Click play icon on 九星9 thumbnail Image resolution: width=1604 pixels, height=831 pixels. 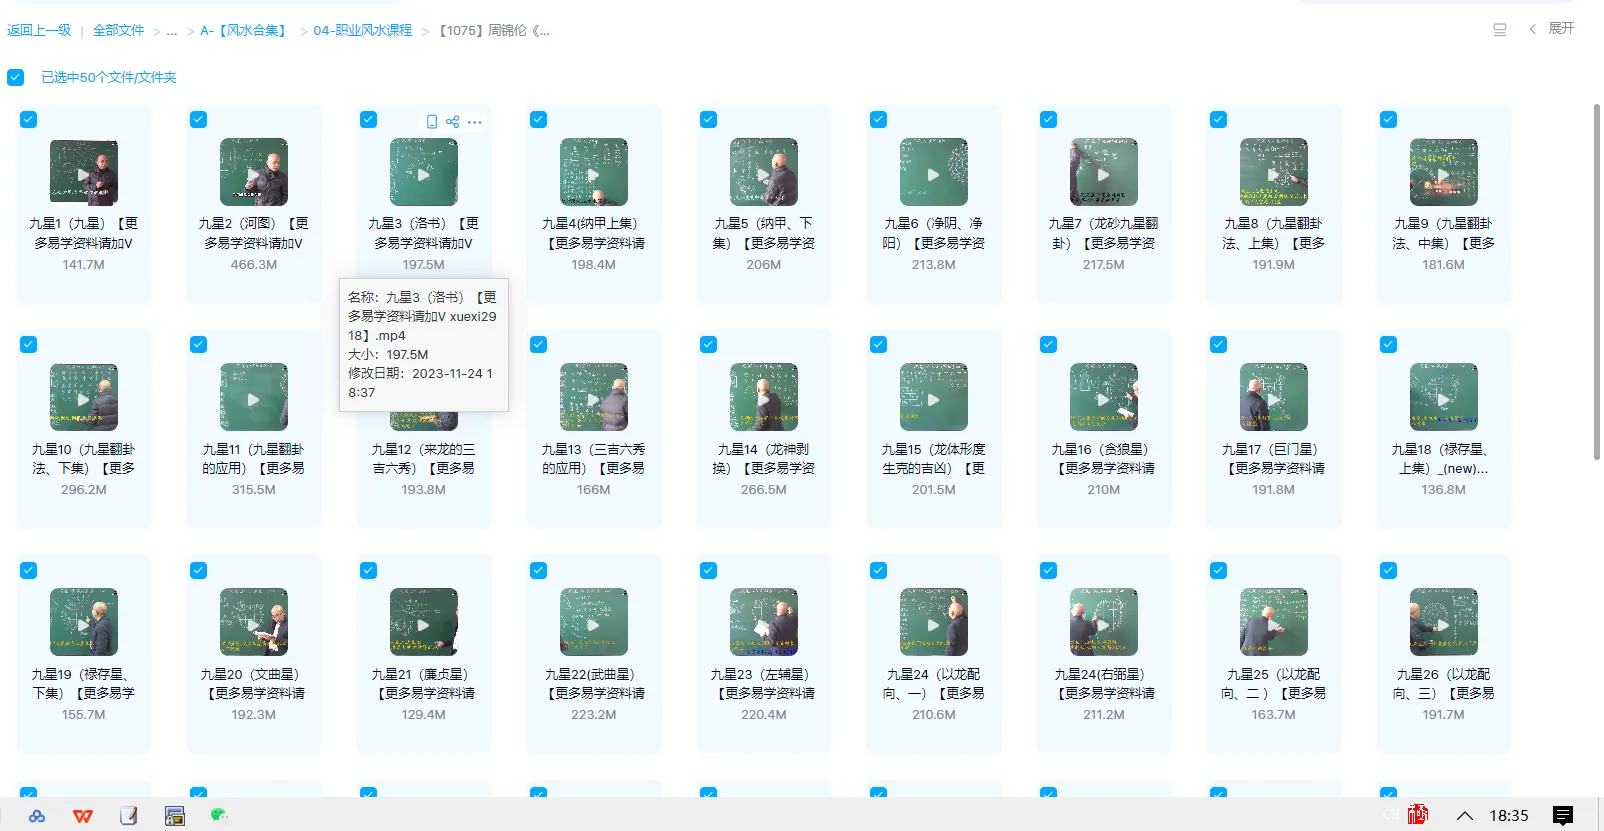pyautogui.click(x=1444, y=174)
